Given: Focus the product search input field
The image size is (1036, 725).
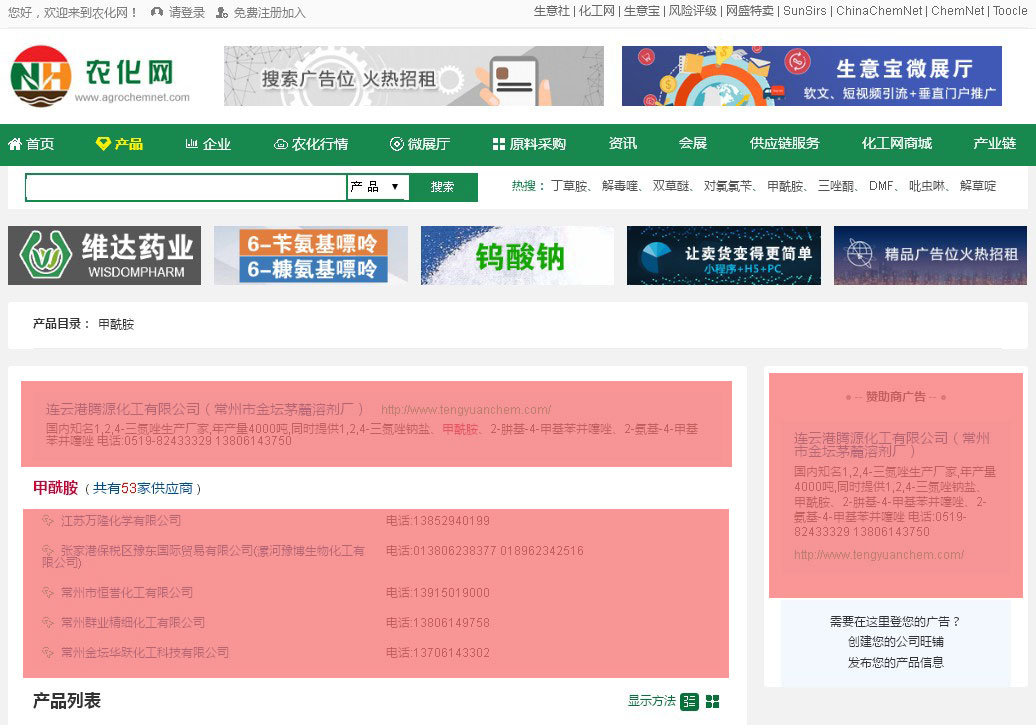Looking at the screenshot, I should 186,187.
